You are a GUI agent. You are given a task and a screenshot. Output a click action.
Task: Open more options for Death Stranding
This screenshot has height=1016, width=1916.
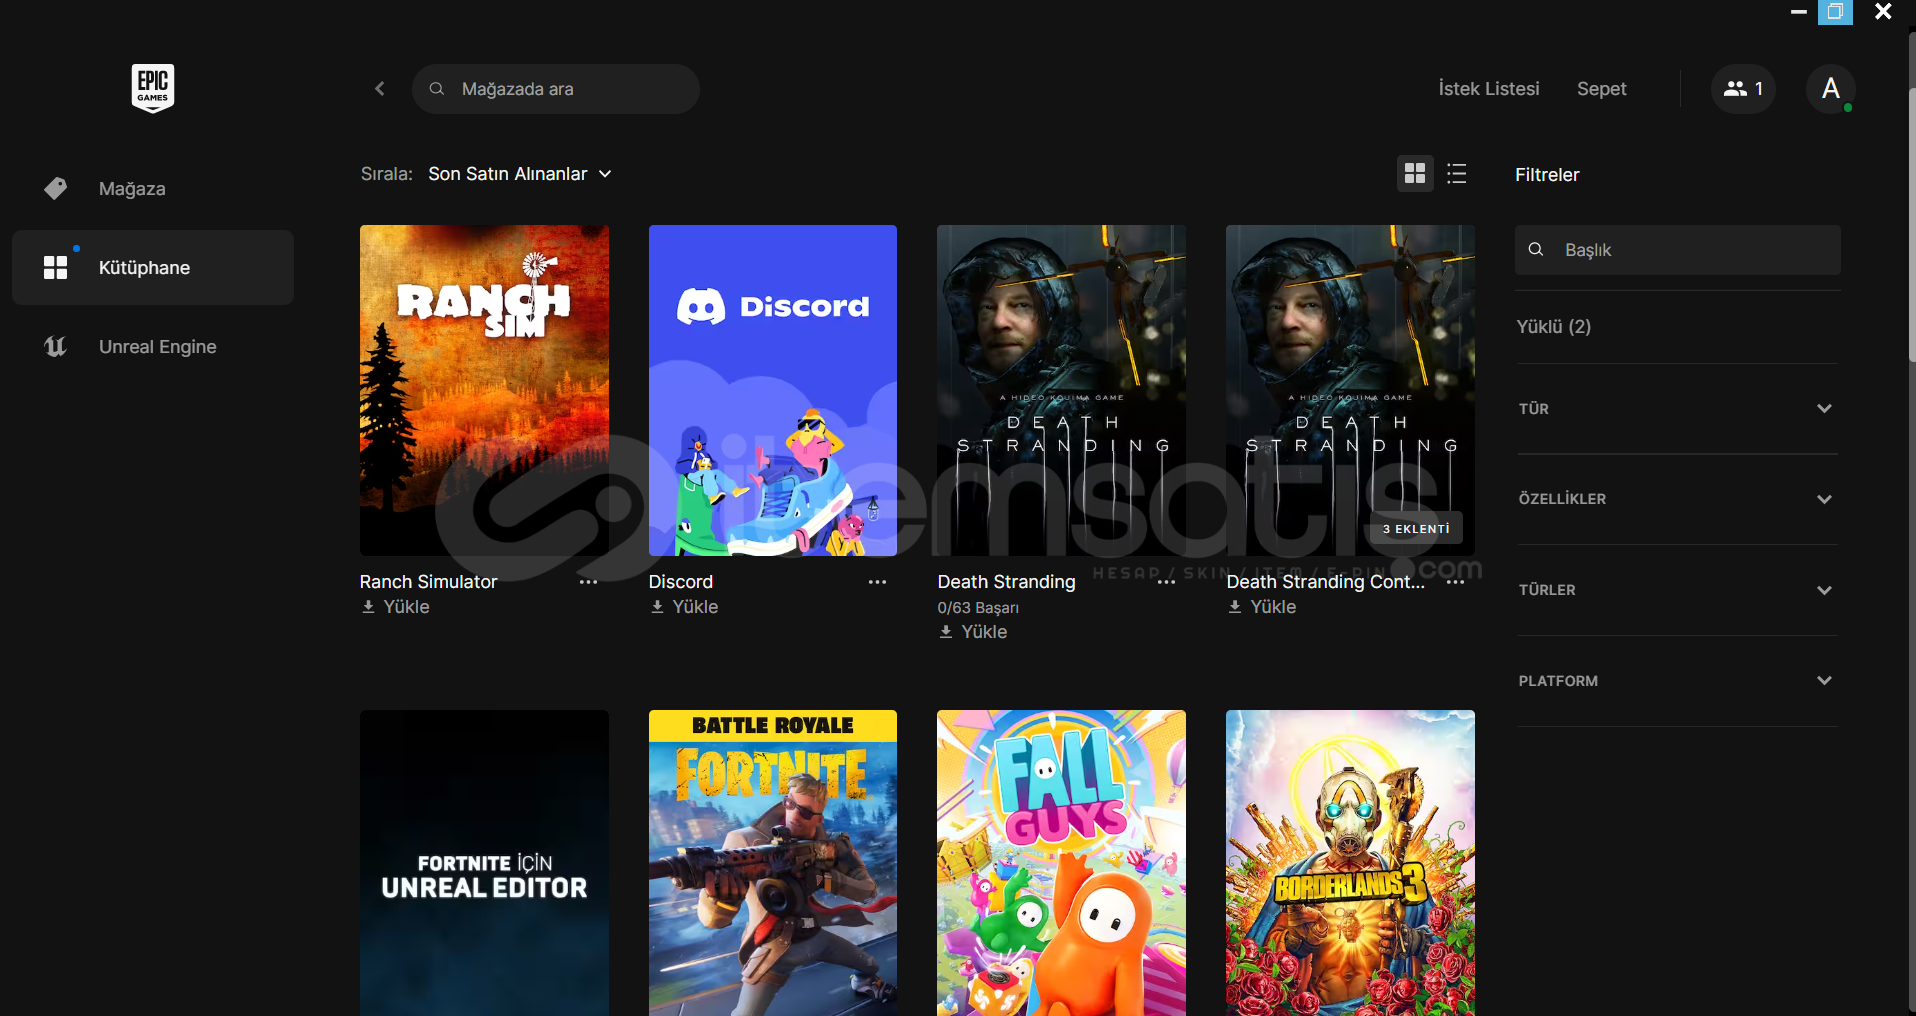pyautogui.click(x=1166, y=582)
